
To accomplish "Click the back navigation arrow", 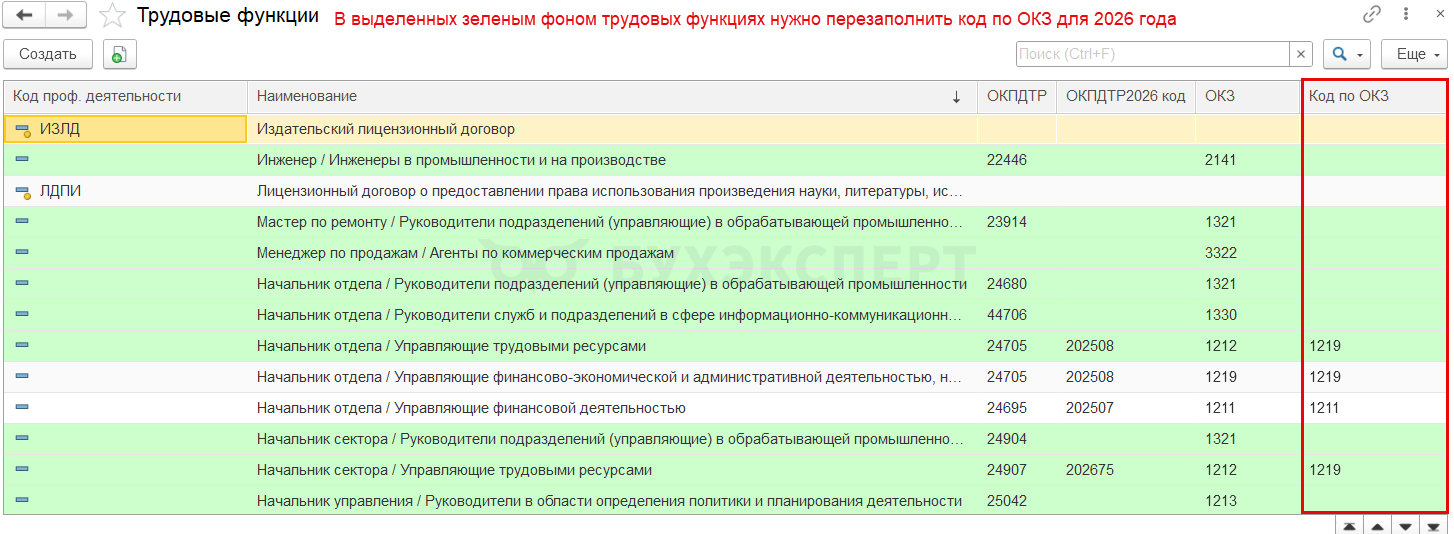I will click(25, 15).
